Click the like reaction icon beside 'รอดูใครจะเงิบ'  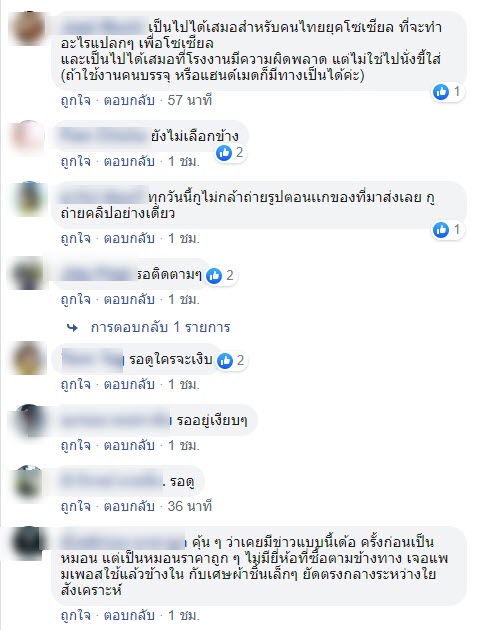(x=225, y=360)
